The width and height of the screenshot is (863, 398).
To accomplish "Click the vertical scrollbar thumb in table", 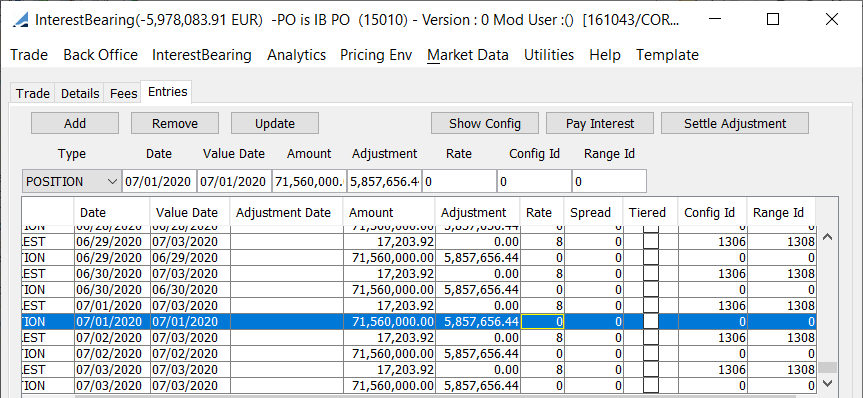I will pos(827,368).
